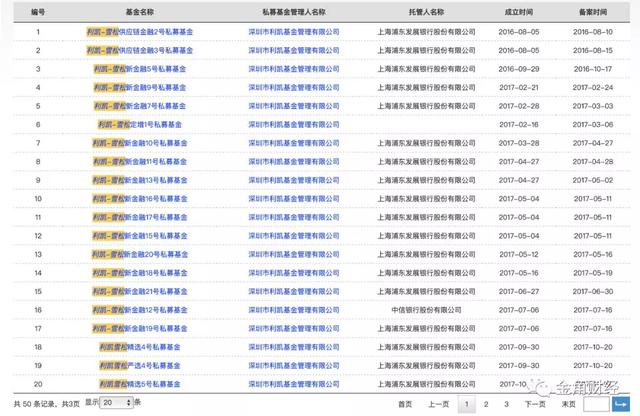
Task: Click the 私募基金管理人名称 column header
Action: point(294,12)
